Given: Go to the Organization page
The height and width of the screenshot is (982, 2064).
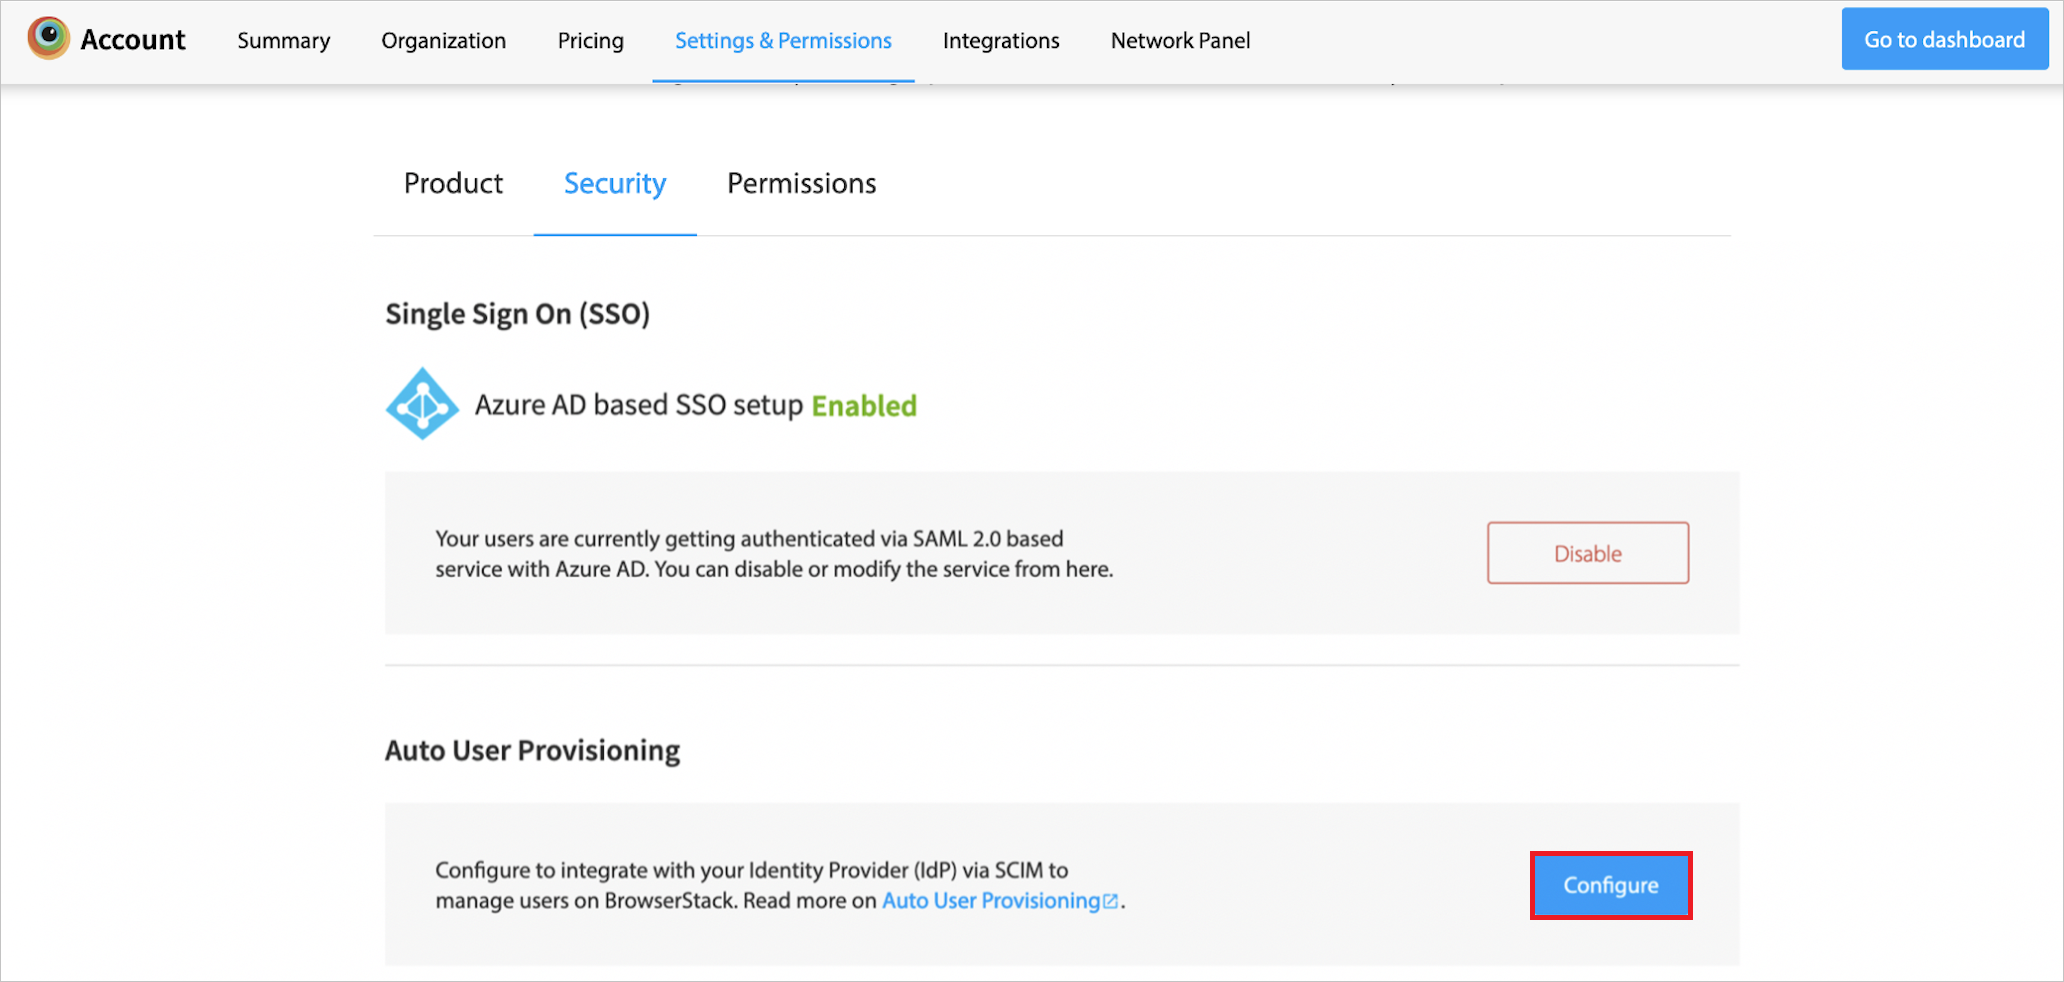Looking at the screenshot, I should point(444,40).
